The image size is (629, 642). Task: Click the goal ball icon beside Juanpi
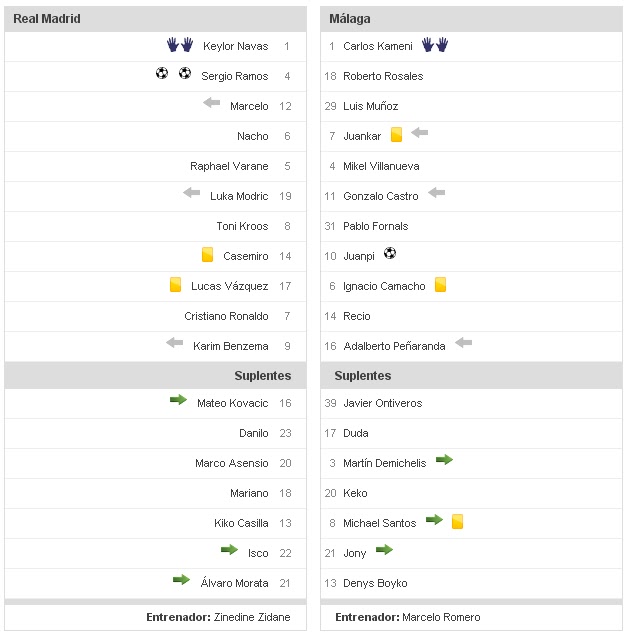390,254
